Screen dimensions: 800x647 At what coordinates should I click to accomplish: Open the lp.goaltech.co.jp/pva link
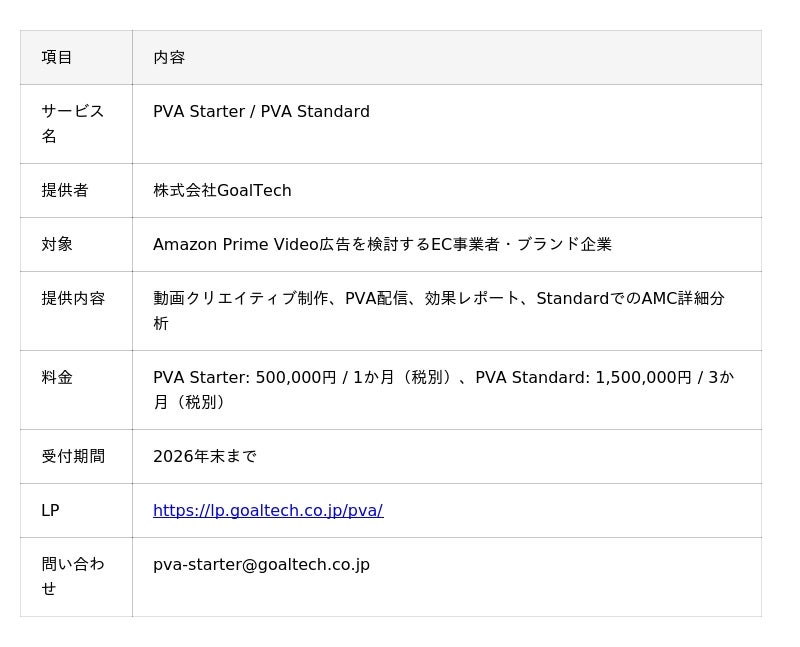pyautogui.click(x=268, y=510)
